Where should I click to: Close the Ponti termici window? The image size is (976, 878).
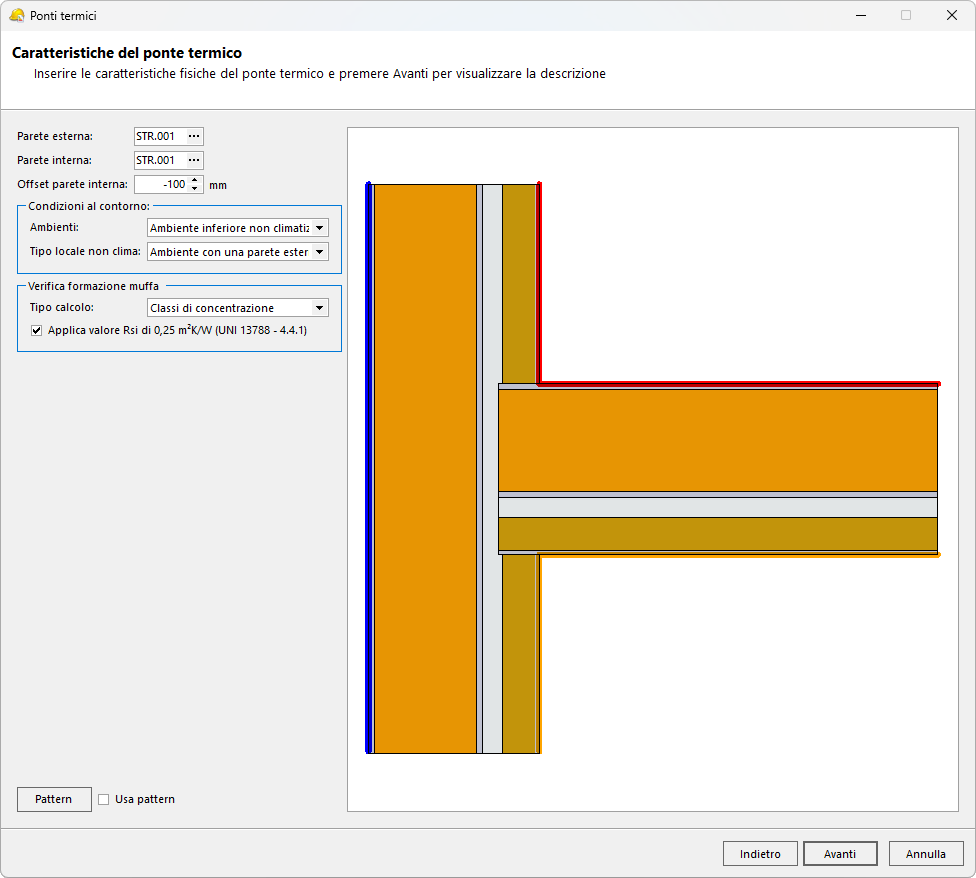952,15
